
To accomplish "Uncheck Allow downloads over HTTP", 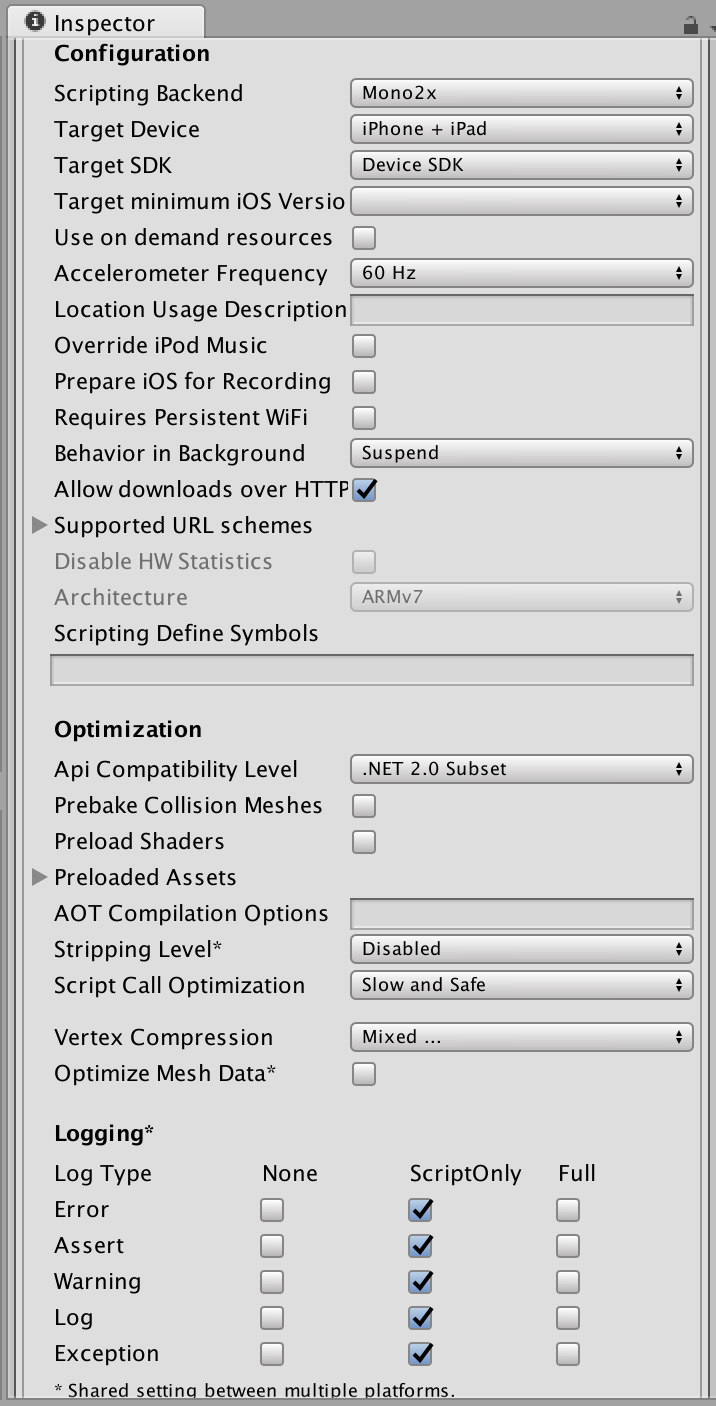I will [x=364, y=490].
